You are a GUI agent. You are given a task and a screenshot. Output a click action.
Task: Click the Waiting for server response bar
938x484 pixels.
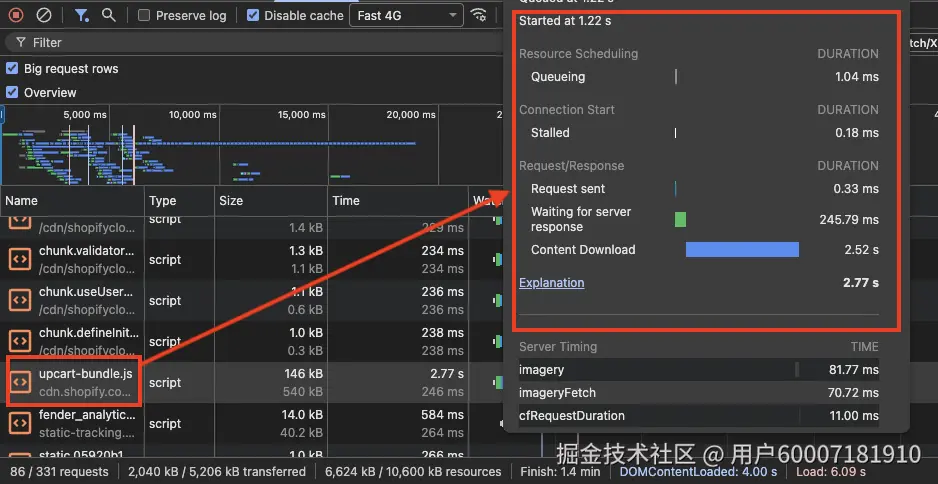[x=680, y=220]
